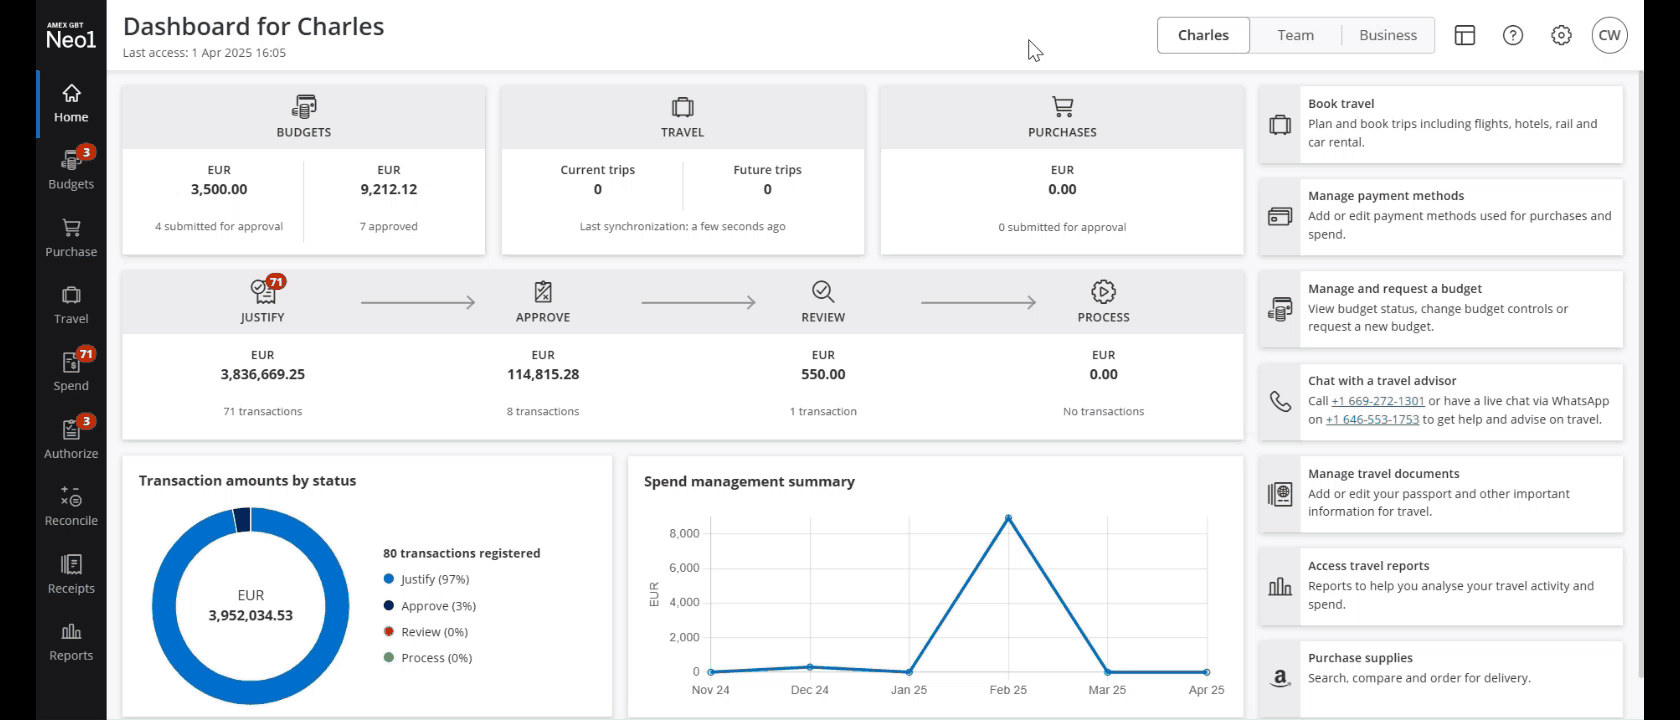Call travel advisor at +1 669-272-1301
The height and width of the screenshot is (720, 1680).
pyautogui.click(x=1378, y=401)
